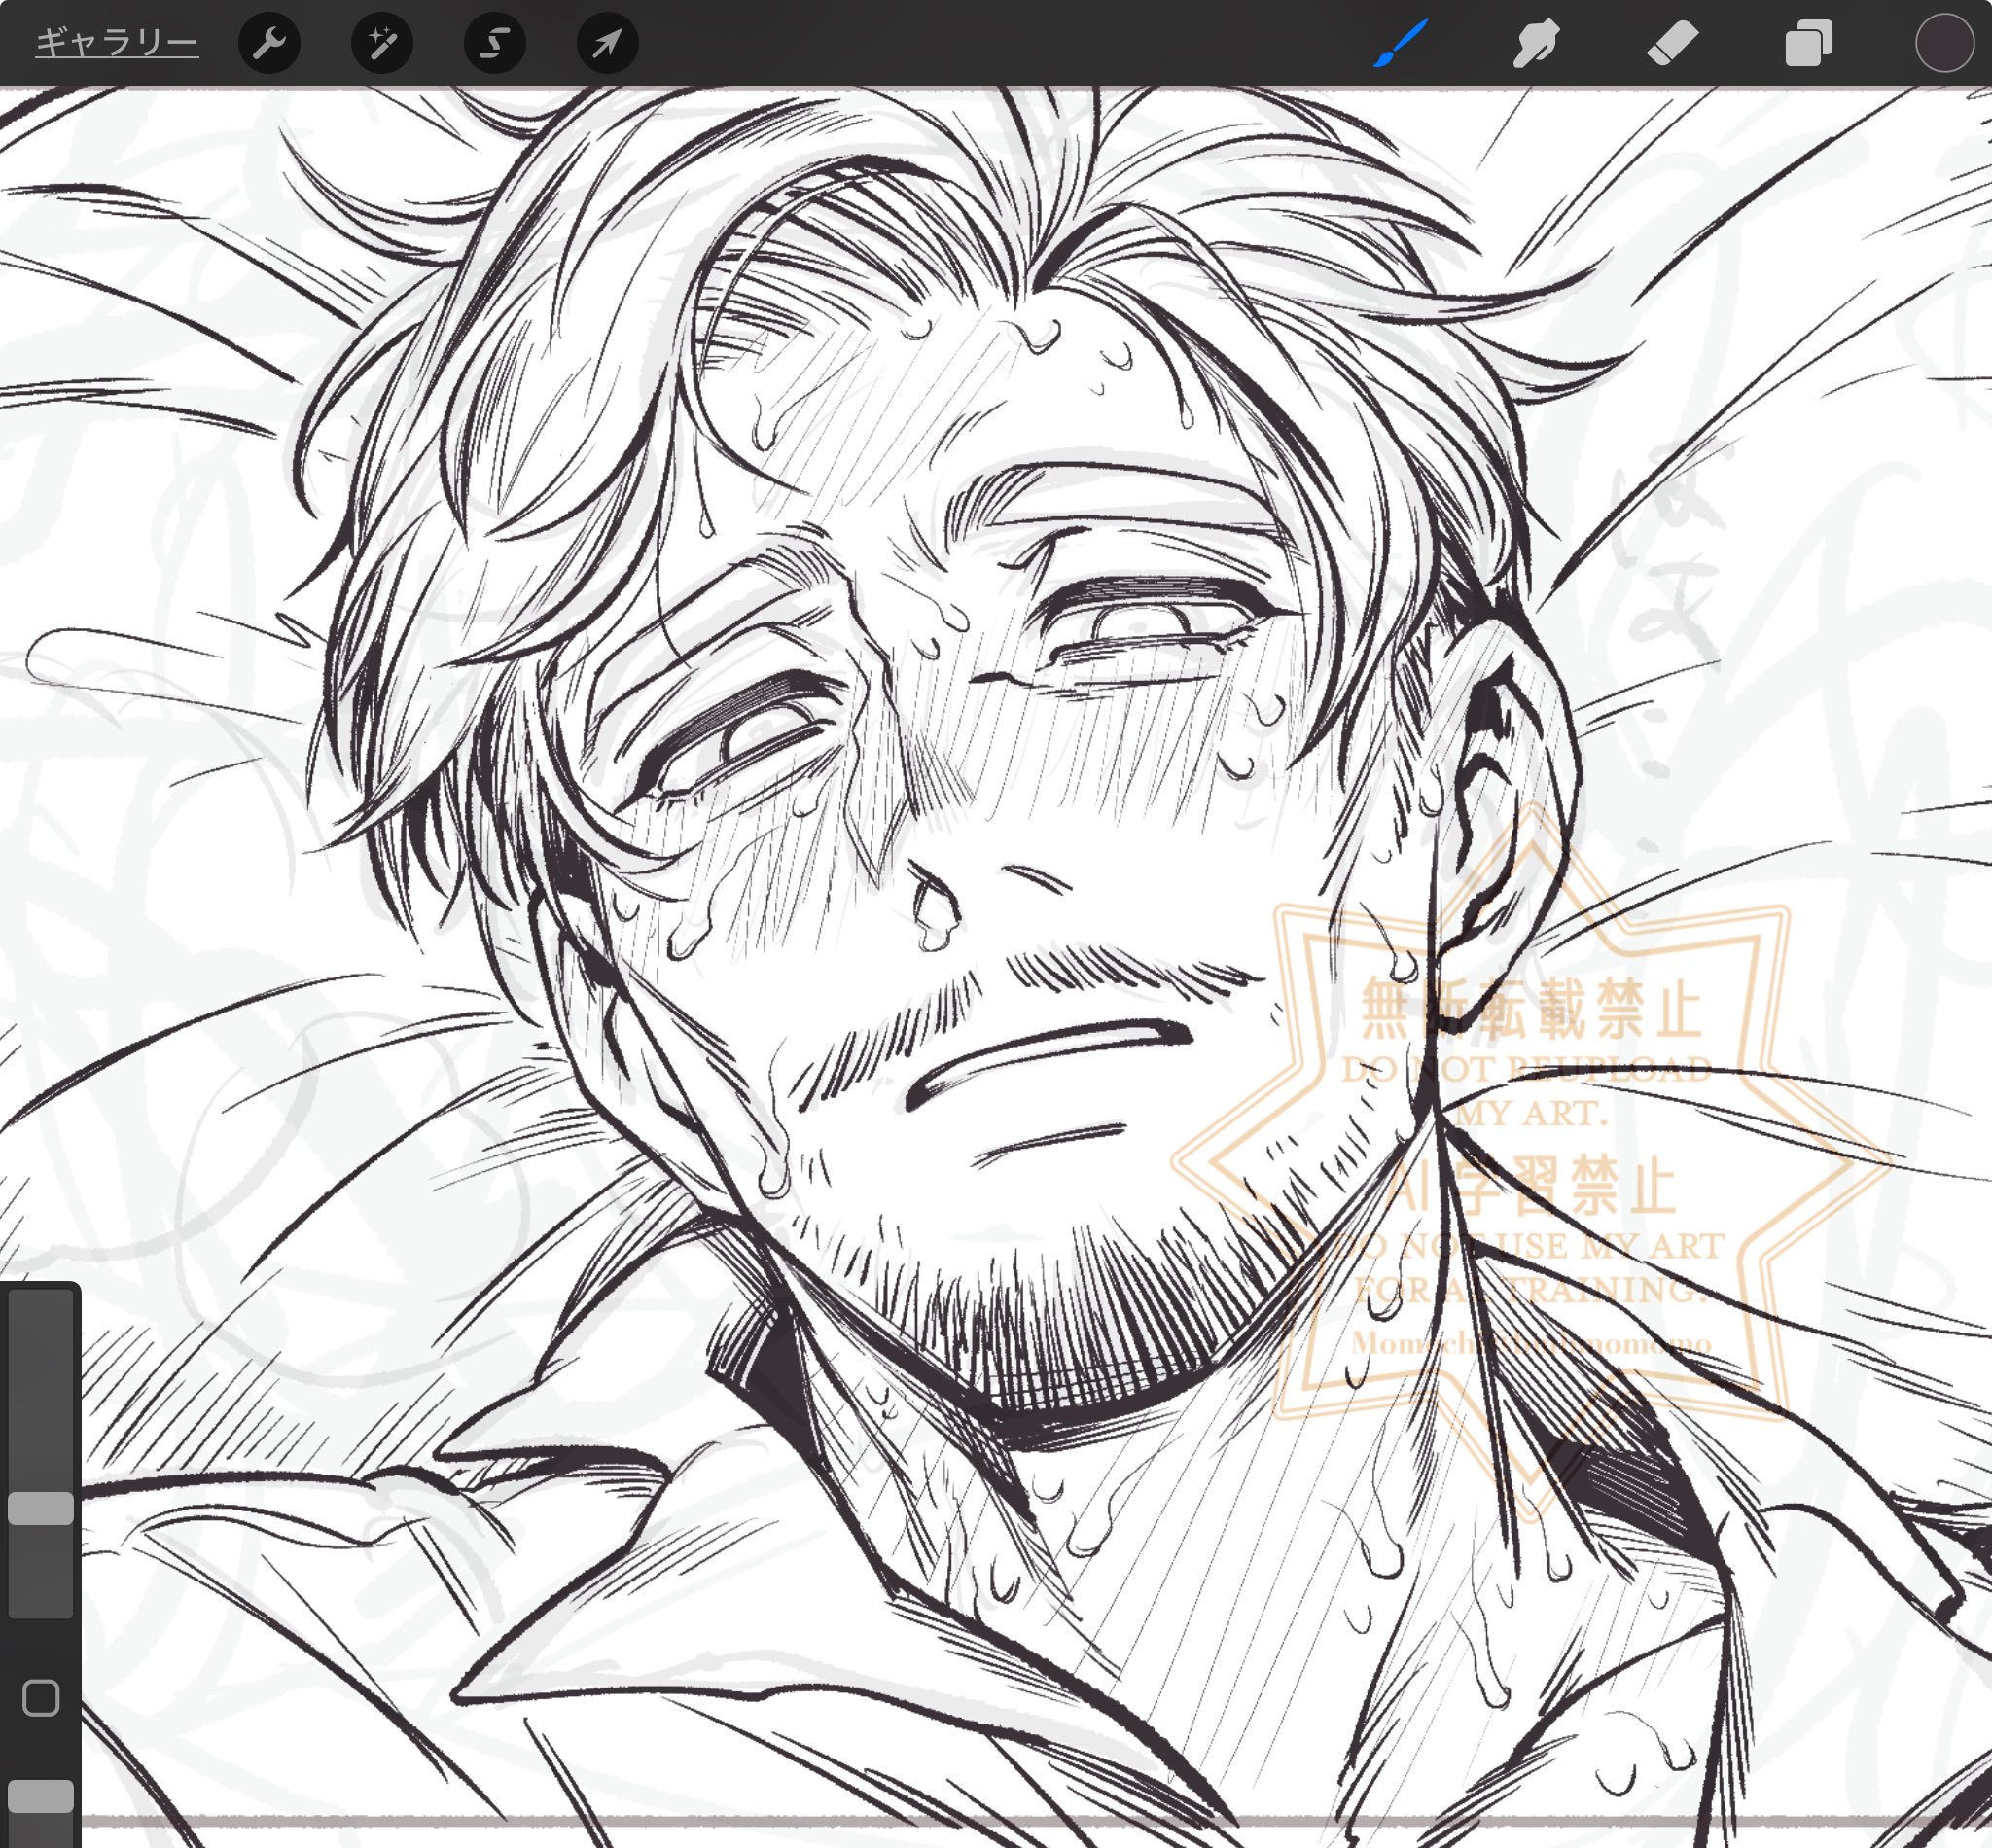Screen dimensions: 1992x1848
Task: Tap the square modify button in sidebar
Action: (41, 1698)
